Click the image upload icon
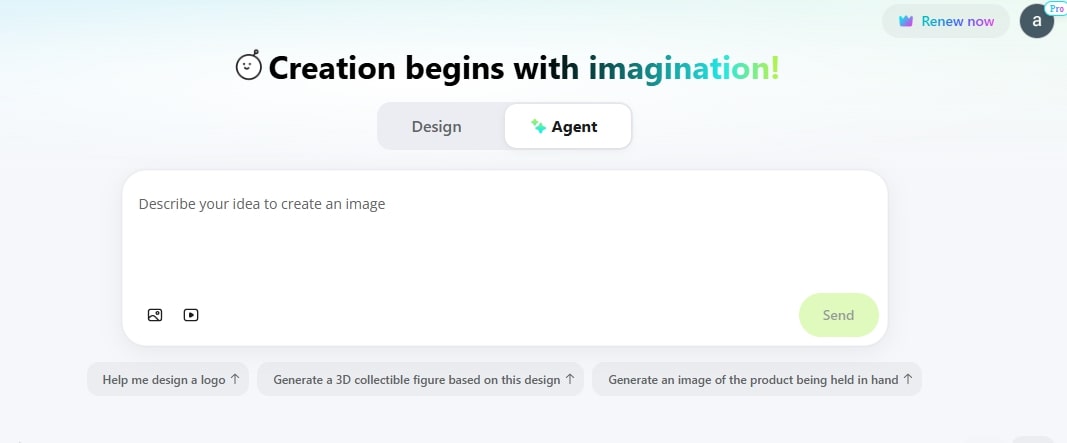This screenshot has height=443, width=1067. point(155,315)
